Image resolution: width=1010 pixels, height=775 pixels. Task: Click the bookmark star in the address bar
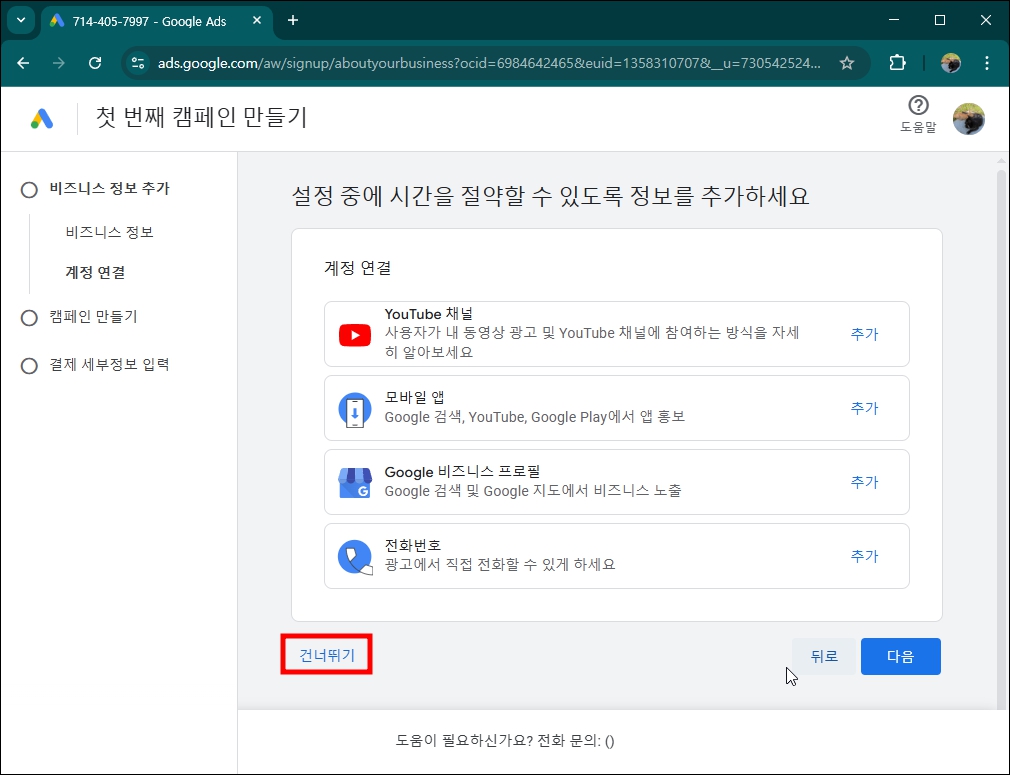pos(847,62)
